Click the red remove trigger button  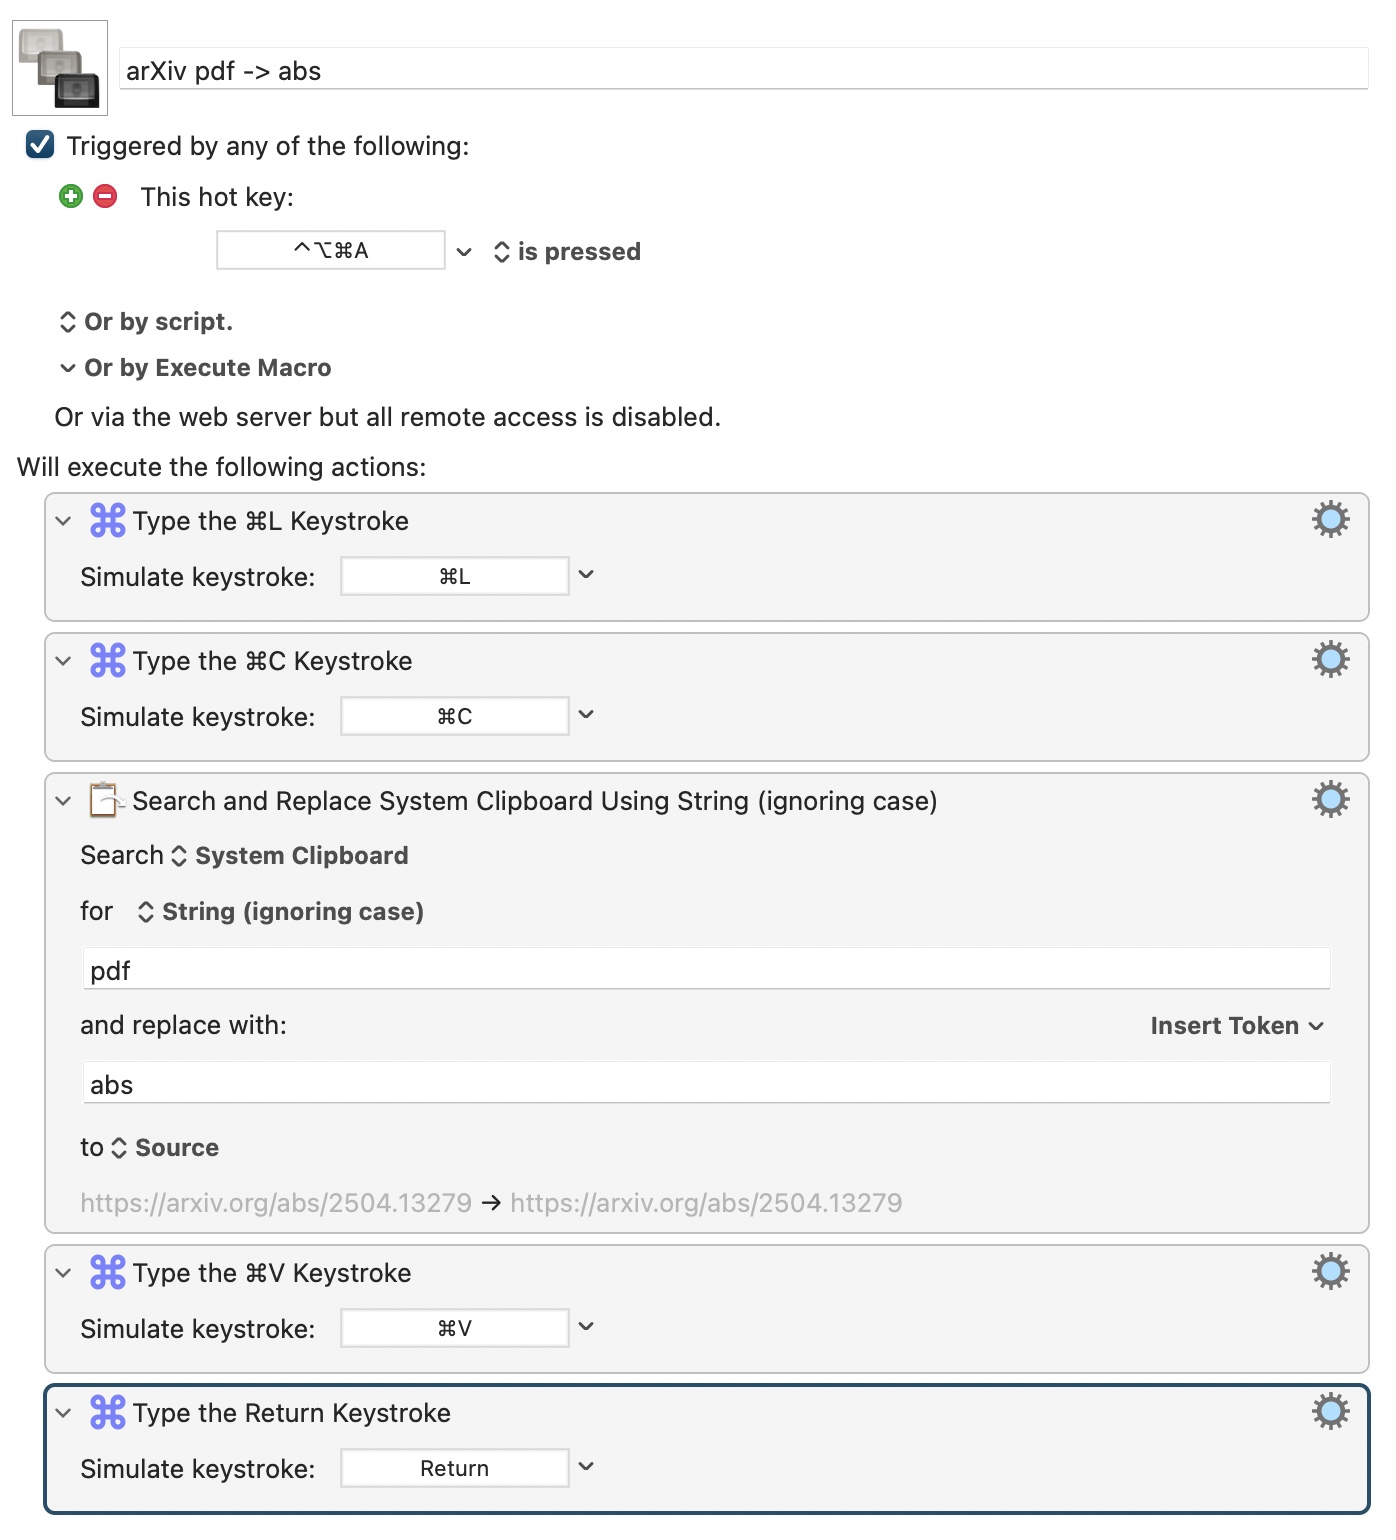[x=105, y=196]
